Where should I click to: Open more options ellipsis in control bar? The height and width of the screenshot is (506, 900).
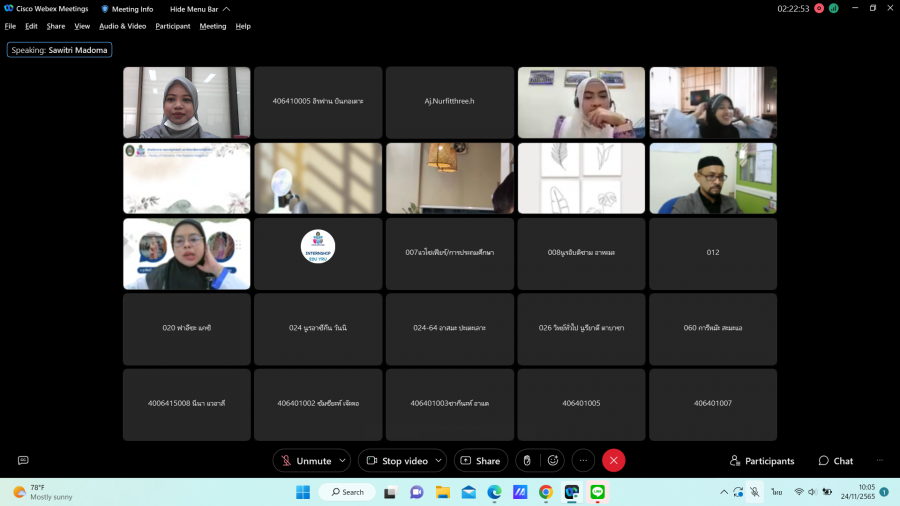(584, 460)
